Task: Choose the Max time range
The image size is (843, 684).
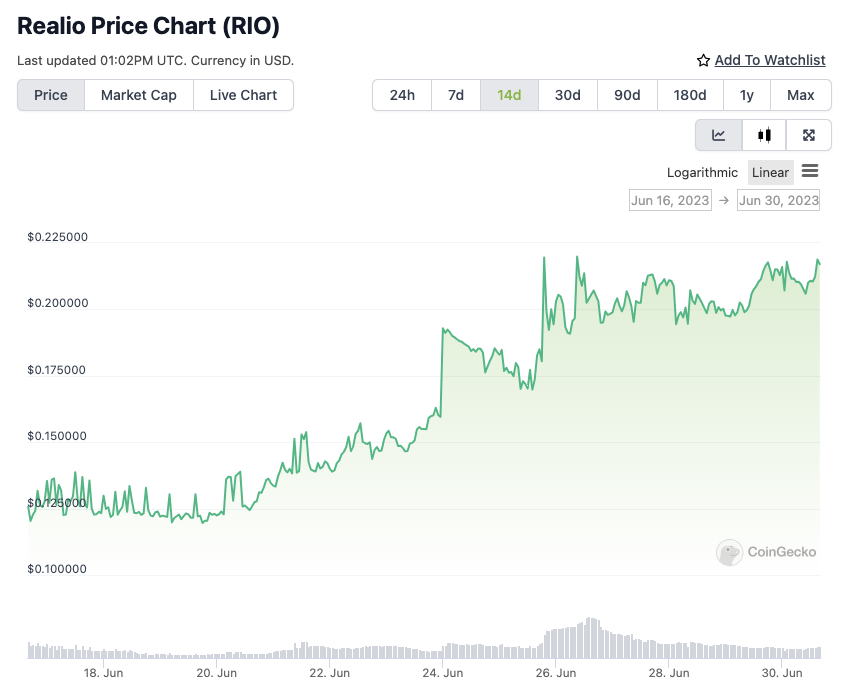Action: 801,95
